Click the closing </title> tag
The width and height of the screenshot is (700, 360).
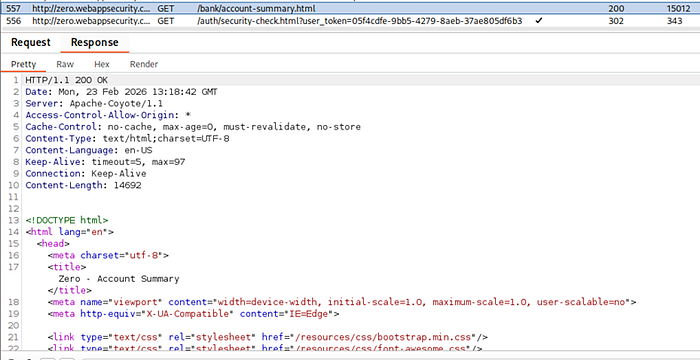coord(70,290)
